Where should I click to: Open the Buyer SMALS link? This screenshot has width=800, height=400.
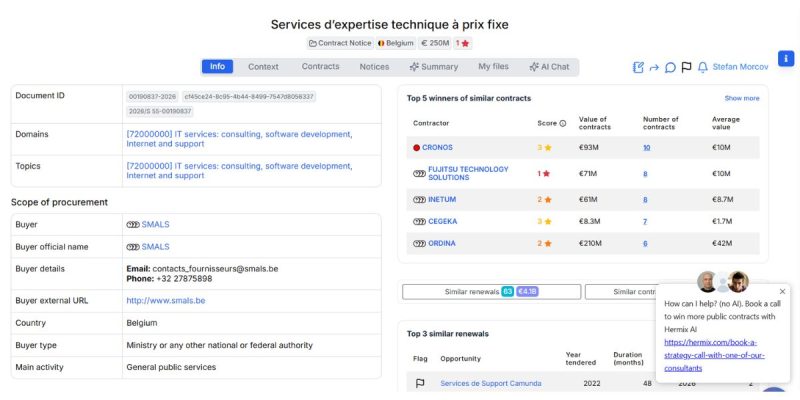click(x=155, y=224)
